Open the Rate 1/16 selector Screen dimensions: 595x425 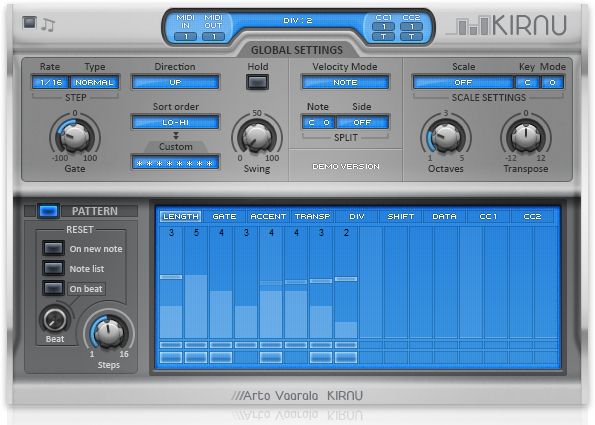50,82
